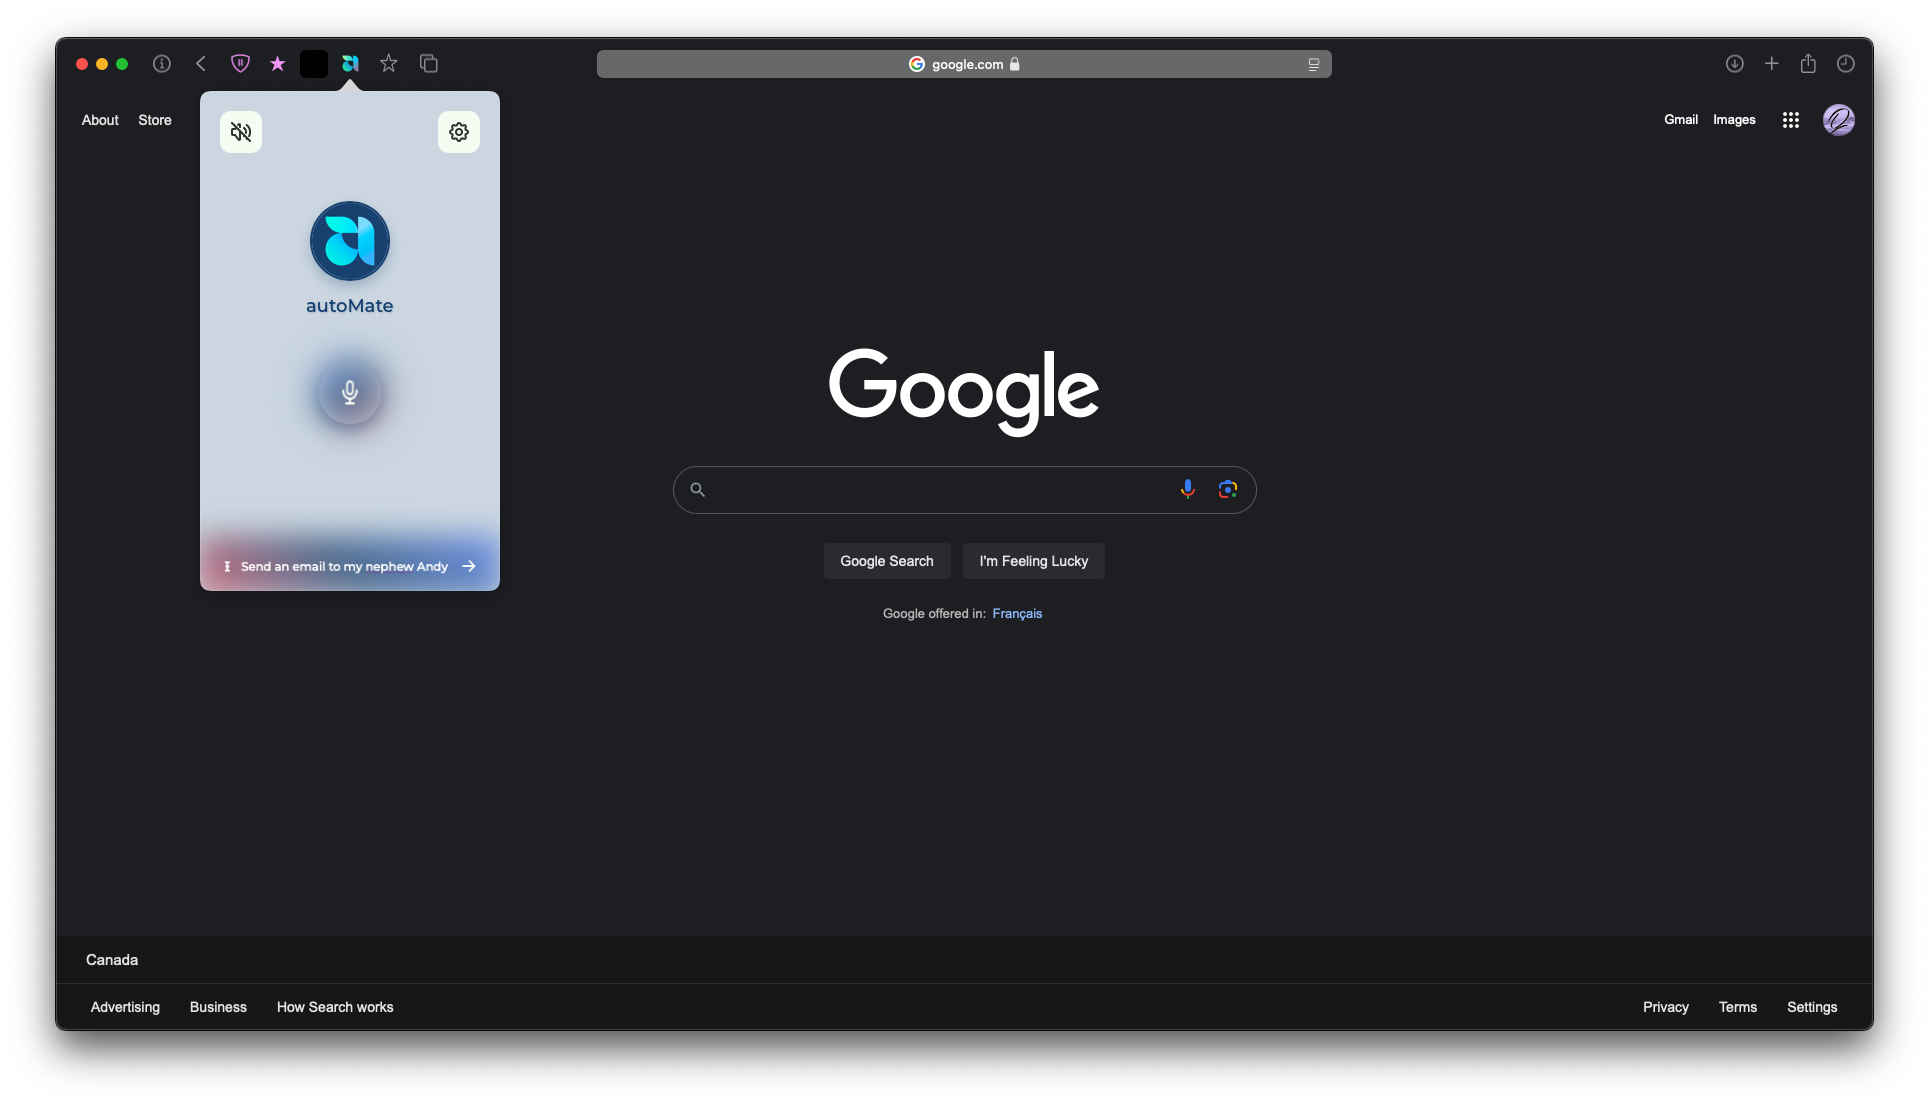Tap the autoMate microphone button
This screenshot has height=1104, width=1929.
(x=349, y=392)
